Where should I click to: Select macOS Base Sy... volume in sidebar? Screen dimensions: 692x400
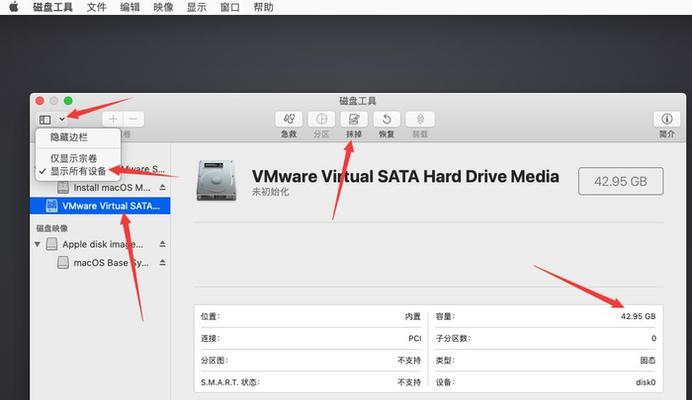(111, 263)
